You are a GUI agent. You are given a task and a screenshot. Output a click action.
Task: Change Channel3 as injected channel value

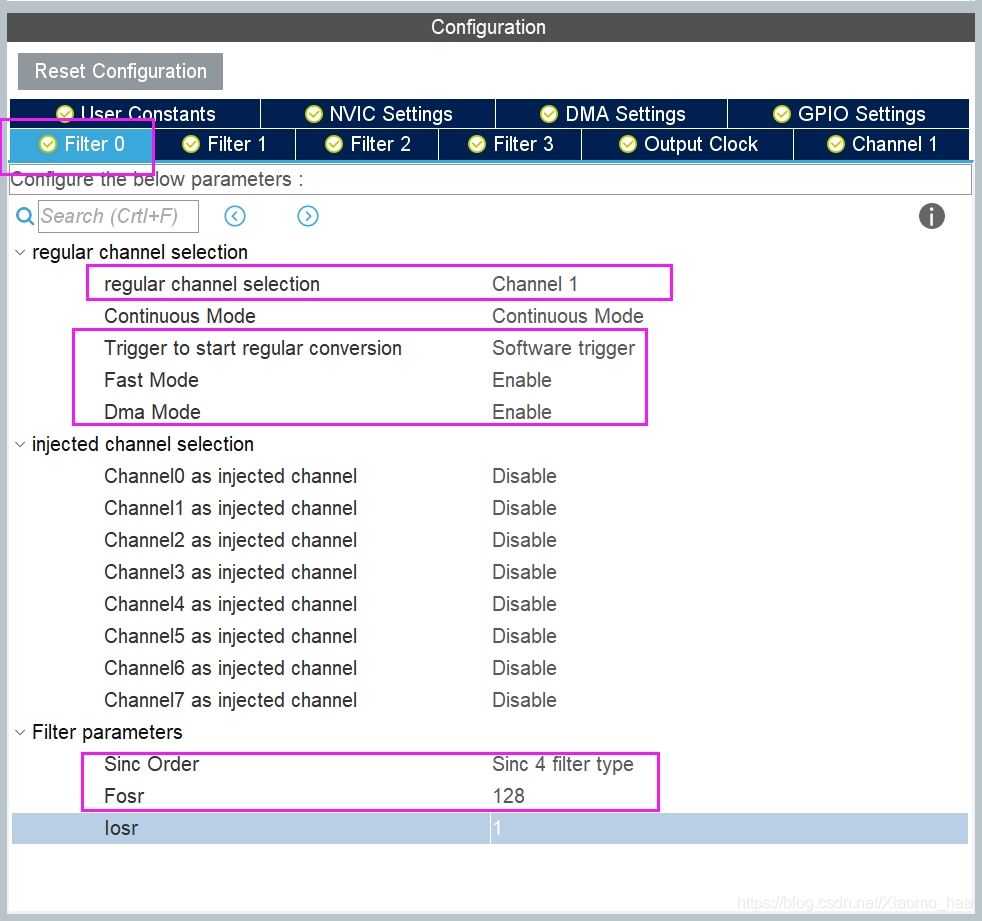(x=524, y=572)
